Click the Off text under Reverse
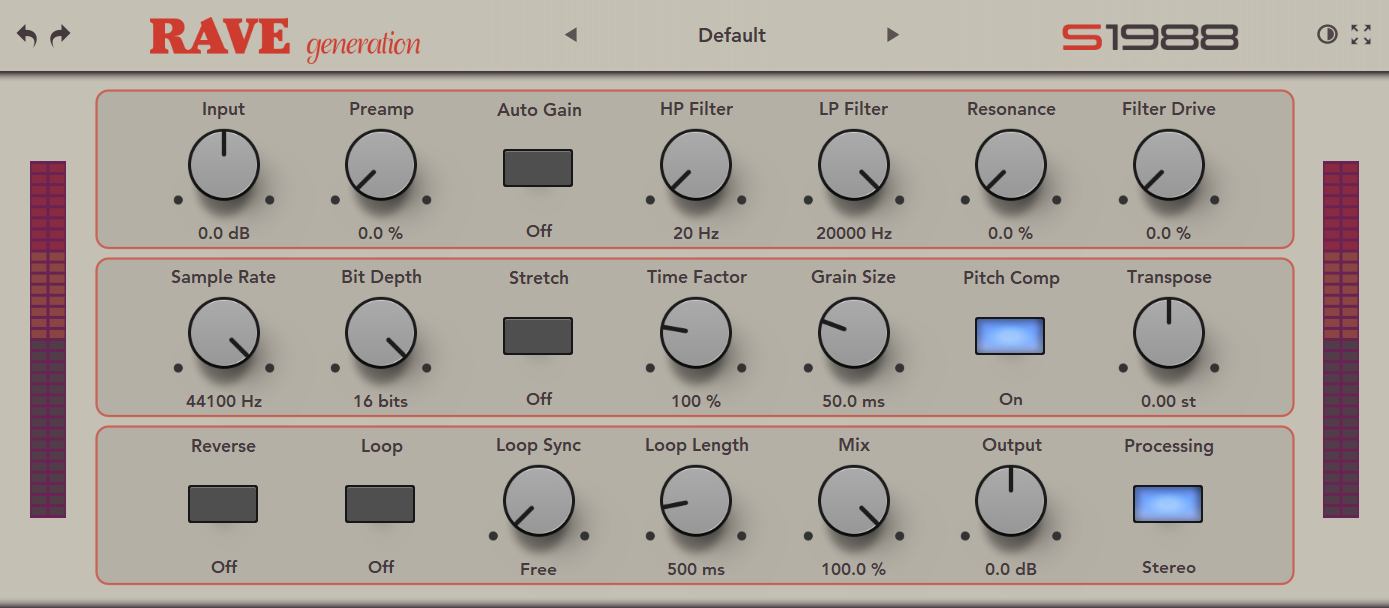Screen dimensions: 1389x608 tap(223, 566)
